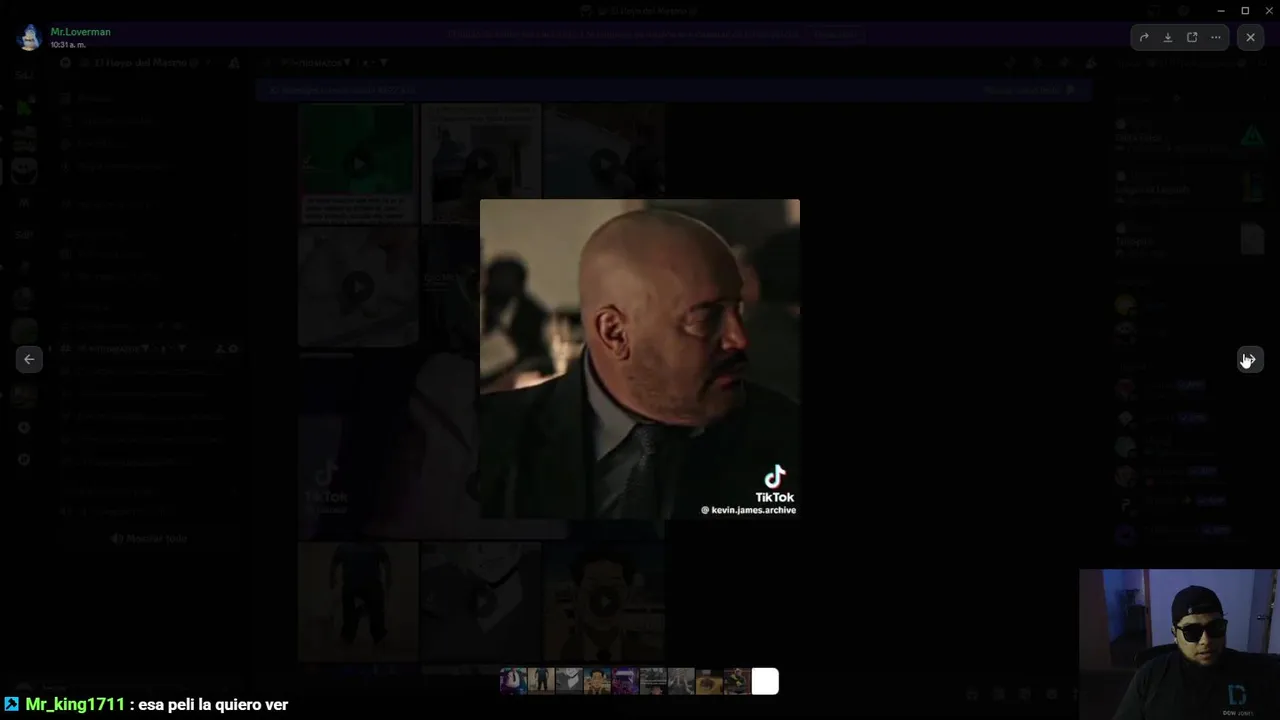Viewport: 1280px width, 720px height.
Task: Select the white highlighted thumbnail in the strip
Action: coord(765,681)
